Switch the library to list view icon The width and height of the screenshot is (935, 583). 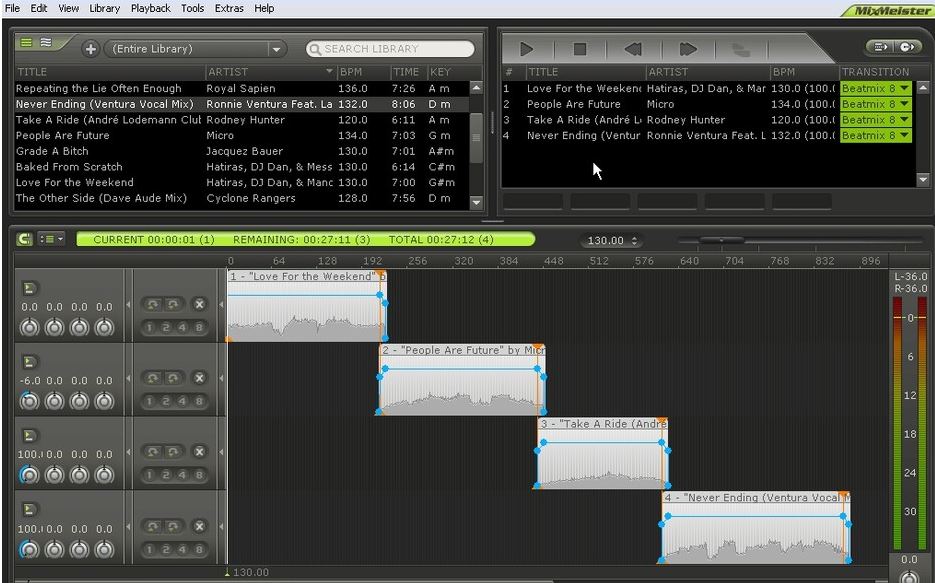pos(26,42)
